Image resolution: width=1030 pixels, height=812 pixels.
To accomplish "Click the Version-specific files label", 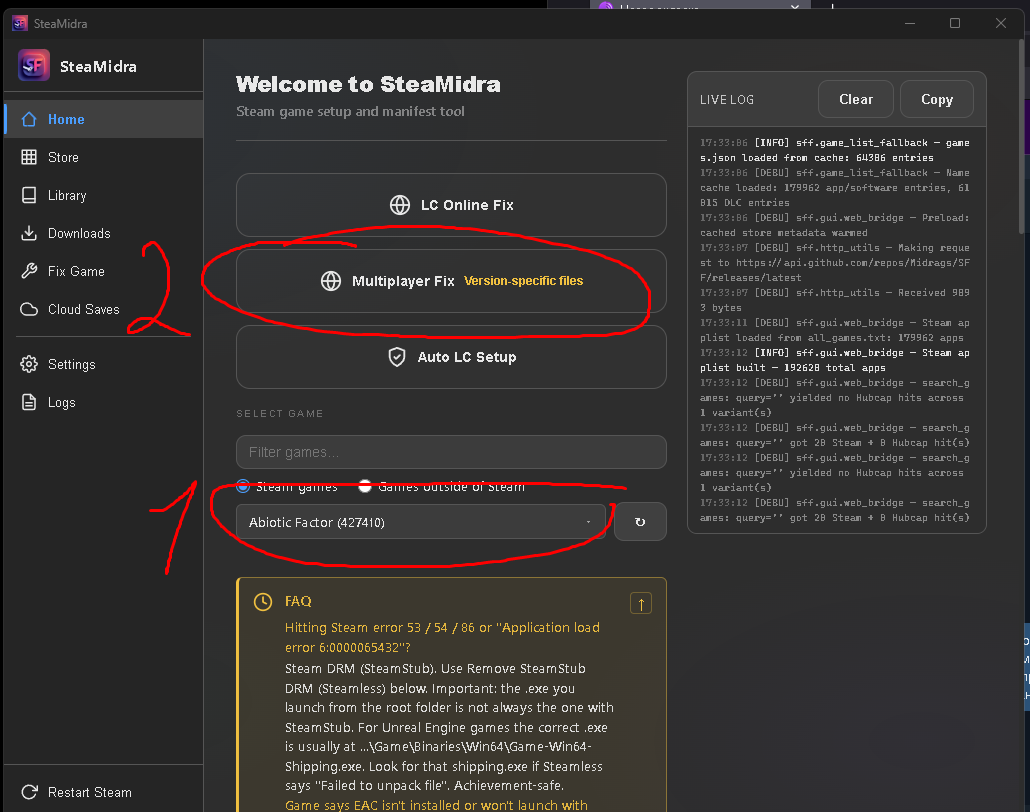I will [x=524, y=281].
